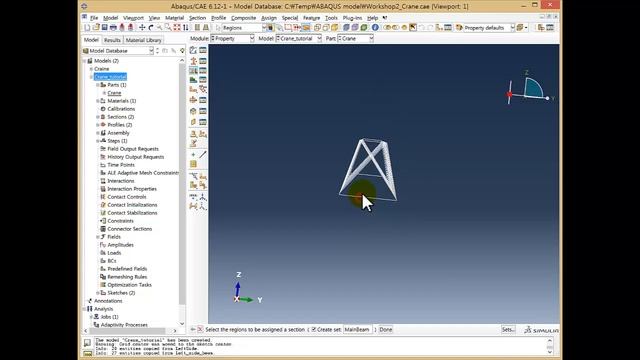640x360 pixels.
Task: Open the File menu
Action: pyautogui.click(x=94, y=18)
